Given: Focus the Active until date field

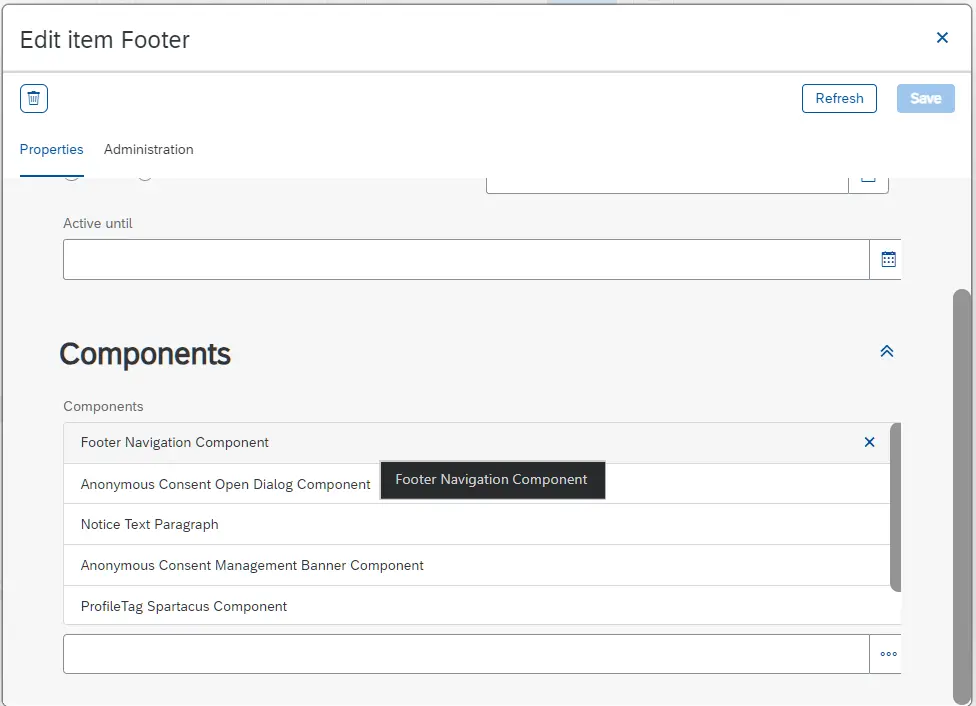Looking at the screenshot, I should pos(466,260).
